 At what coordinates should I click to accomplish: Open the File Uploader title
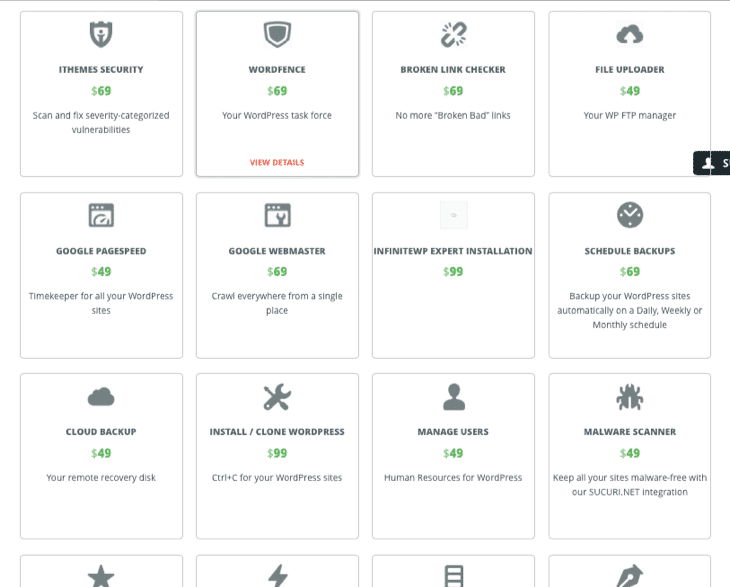[x=629, y=69]
